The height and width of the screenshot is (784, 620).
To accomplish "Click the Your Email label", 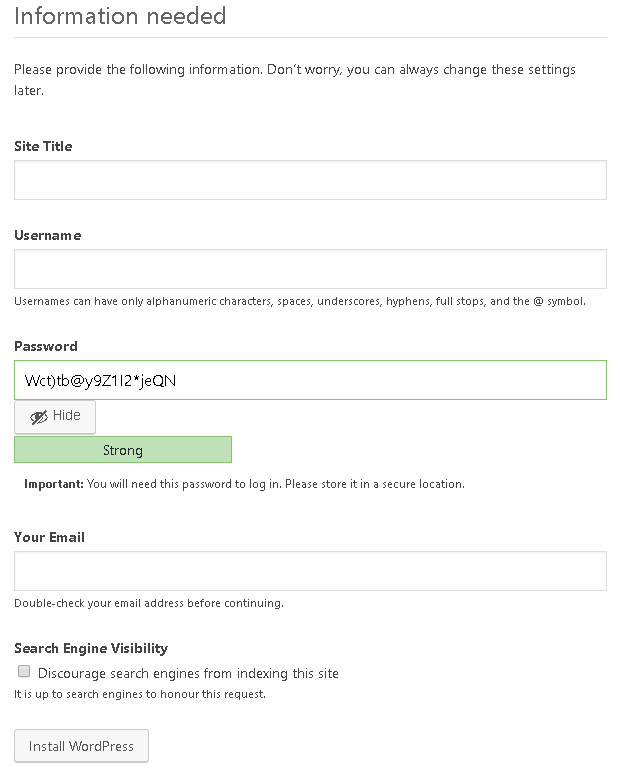I will point(49,537).
